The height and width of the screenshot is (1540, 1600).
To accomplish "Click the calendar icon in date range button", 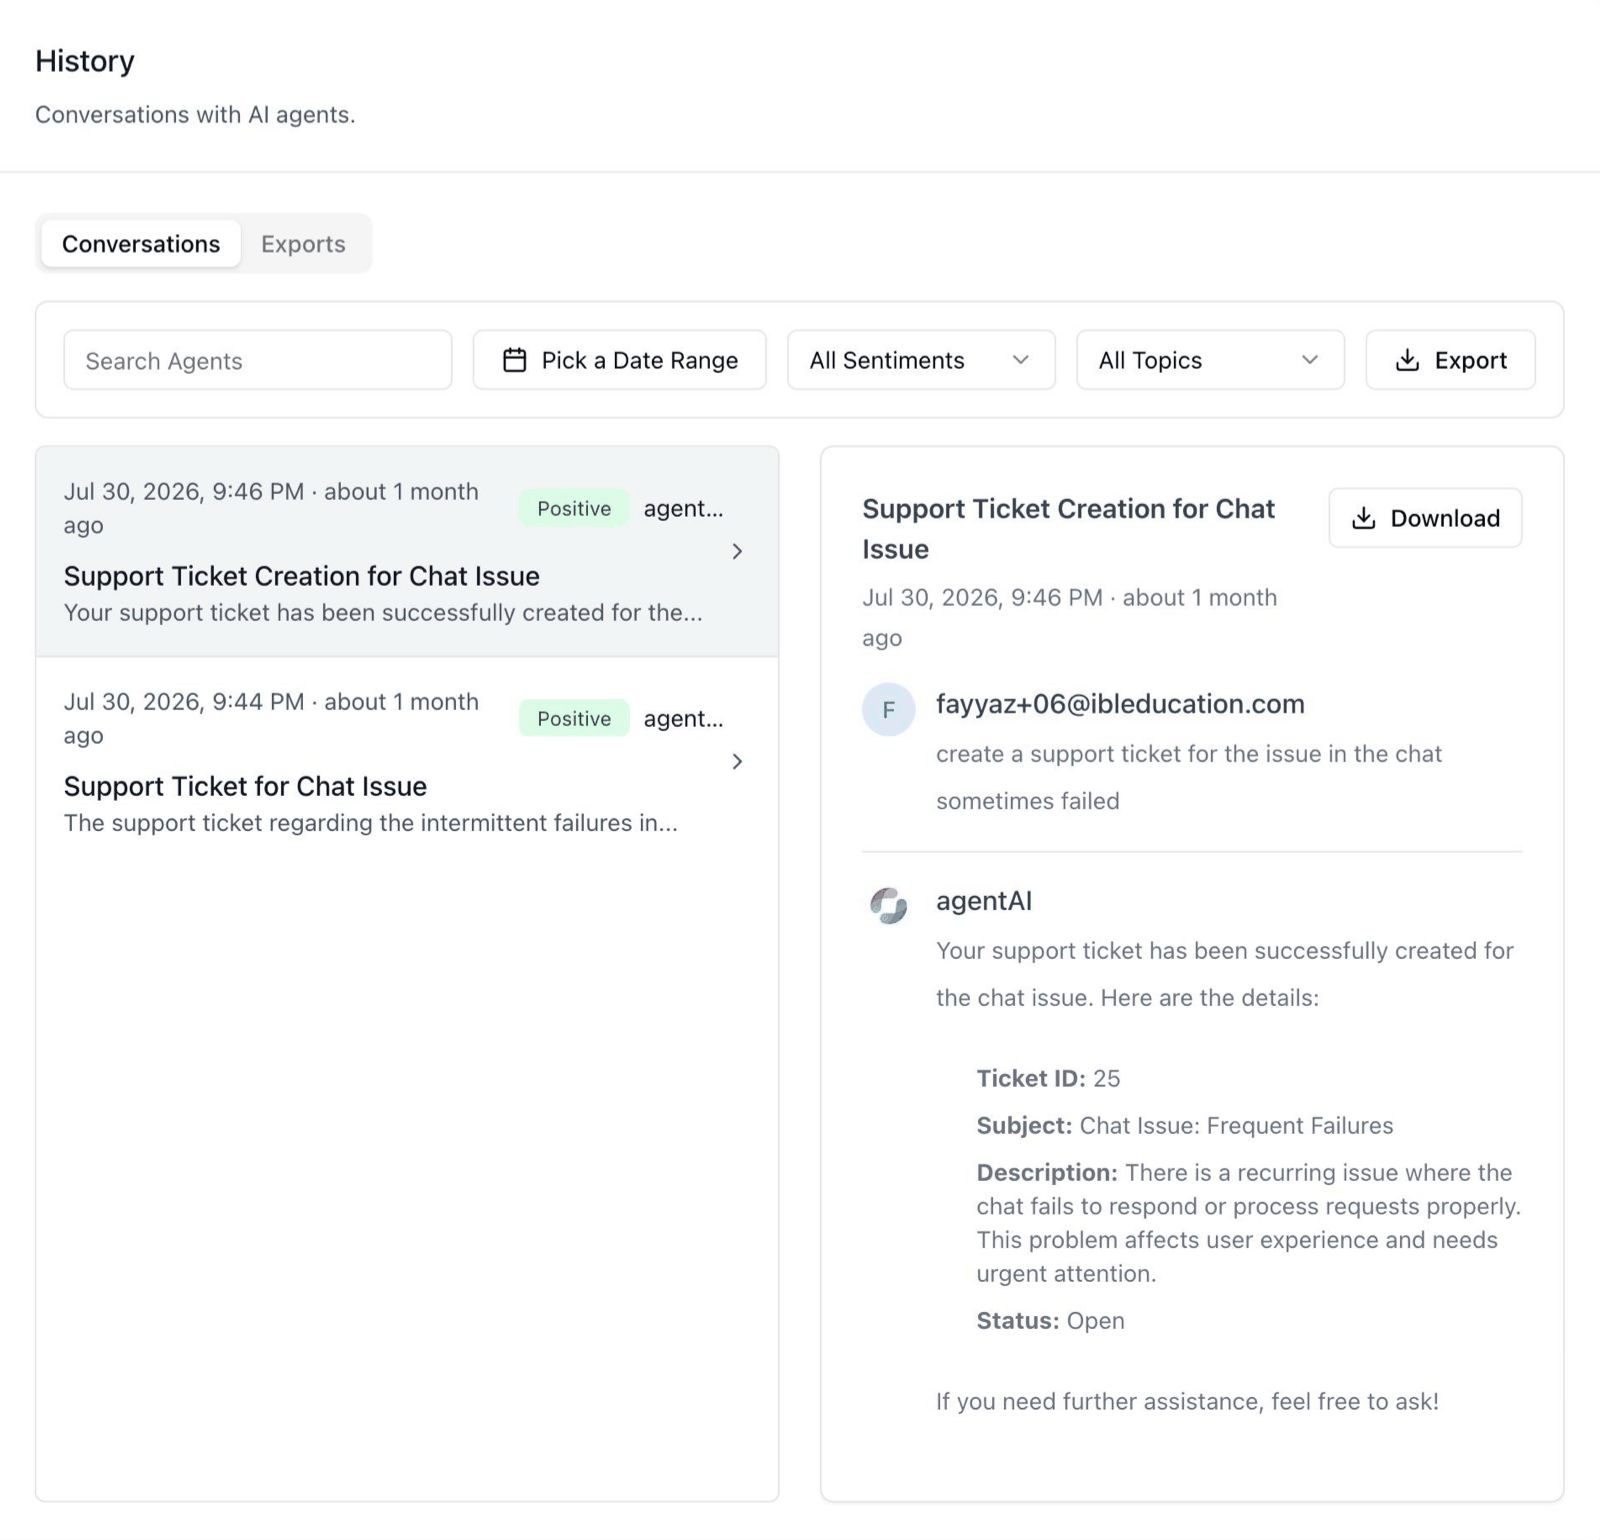I will (x=514, y=360).
